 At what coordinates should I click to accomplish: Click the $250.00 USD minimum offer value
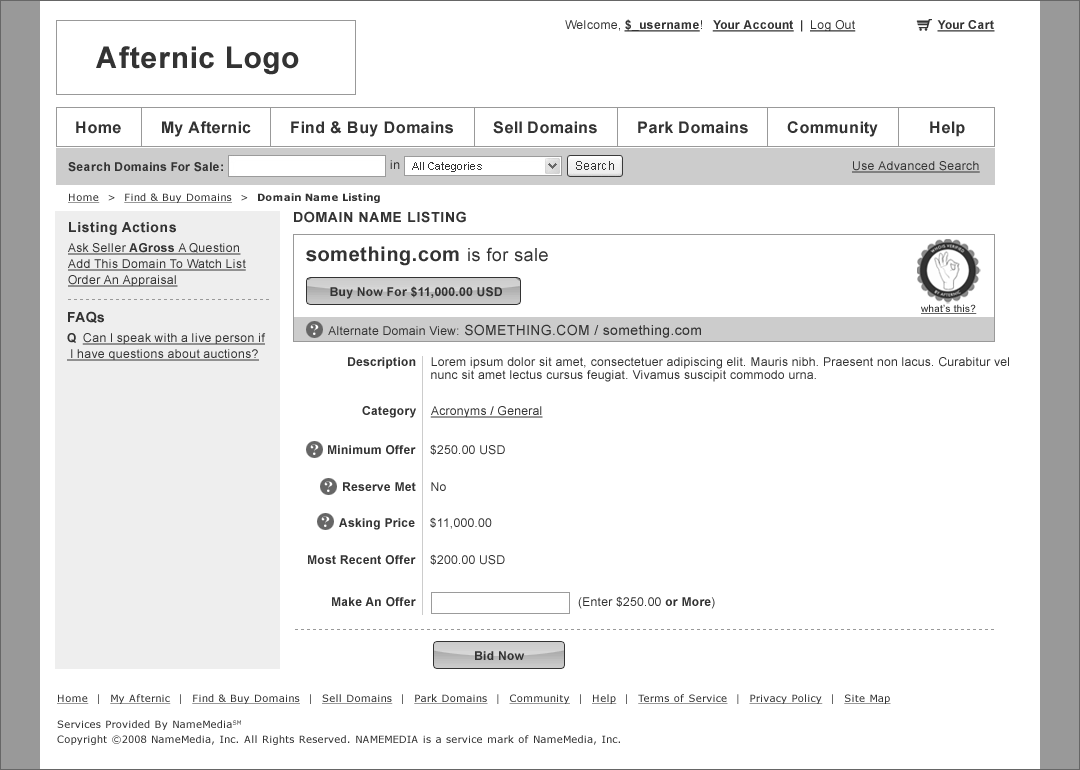[x=468, y=450]
